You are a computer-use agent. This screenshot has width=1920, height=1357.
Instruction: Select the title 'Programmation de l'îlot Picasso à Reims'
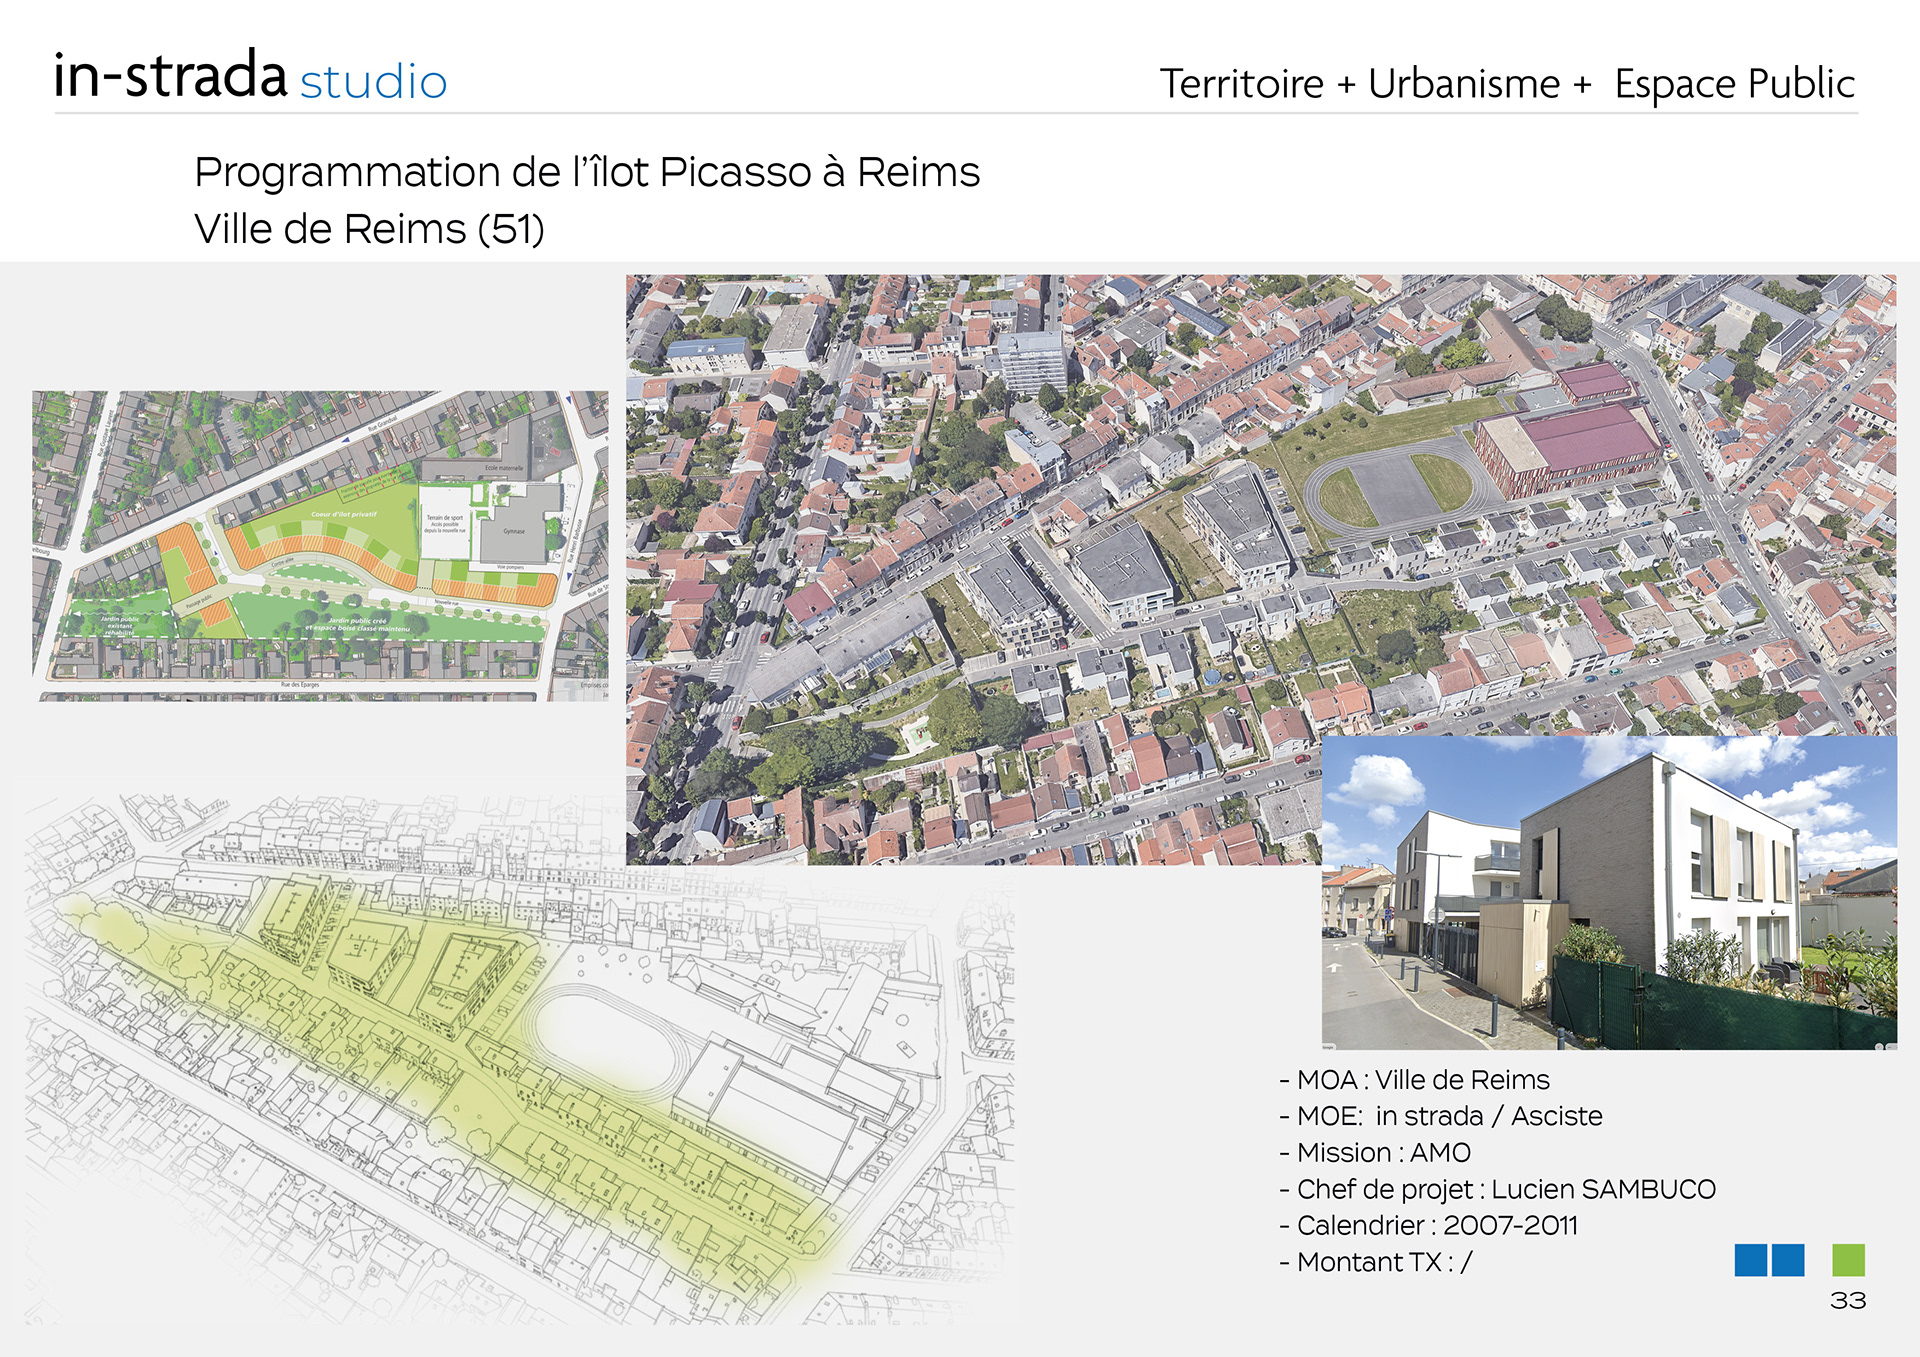pyautogui.click(x=587, y=172)
